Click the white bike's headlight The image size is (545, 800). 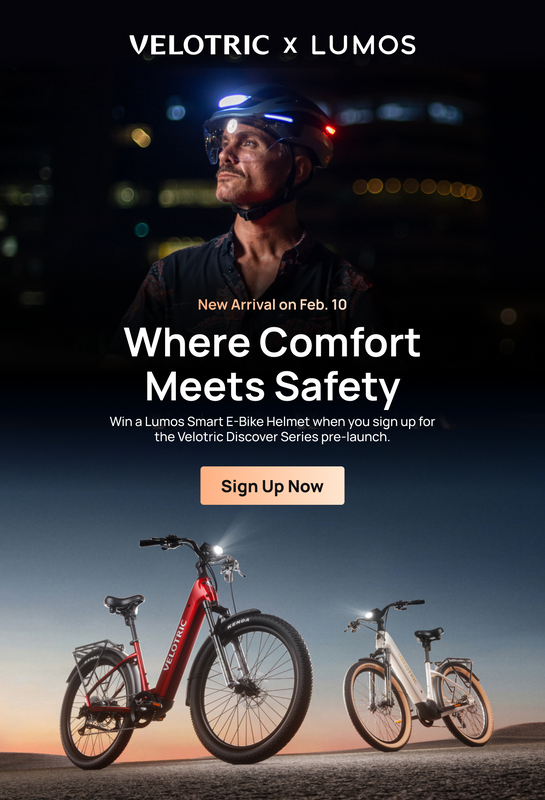point(368,615)
